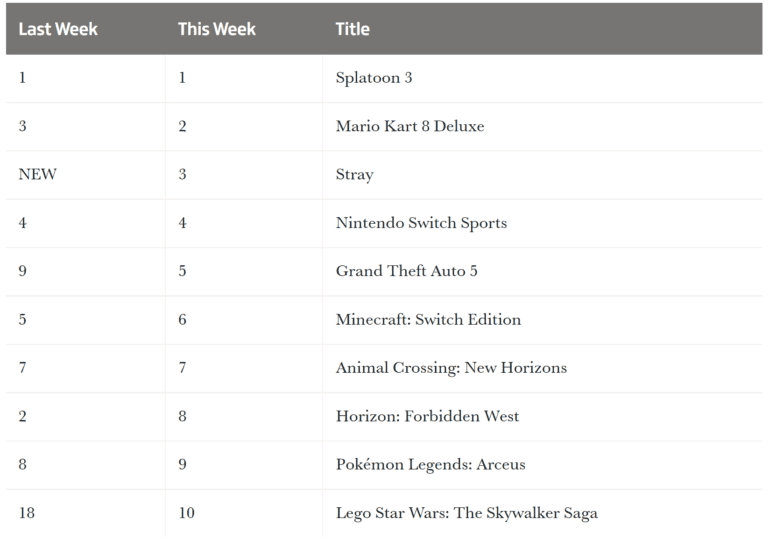Select the Mario Kart 8 Deluxe title
Image resolution: width=769 pixels, height=540 pixels.
point(410,126)
